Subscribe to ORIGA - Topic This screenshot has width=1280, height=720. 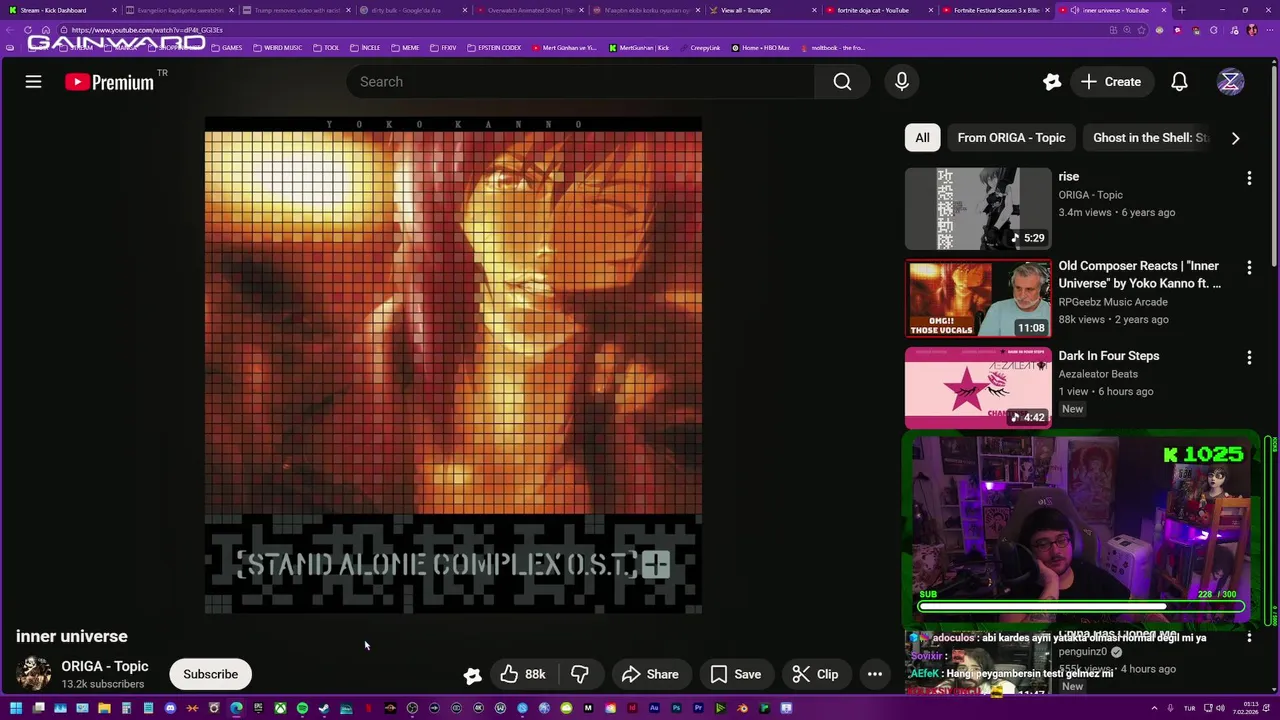click(x=210, y=674)
